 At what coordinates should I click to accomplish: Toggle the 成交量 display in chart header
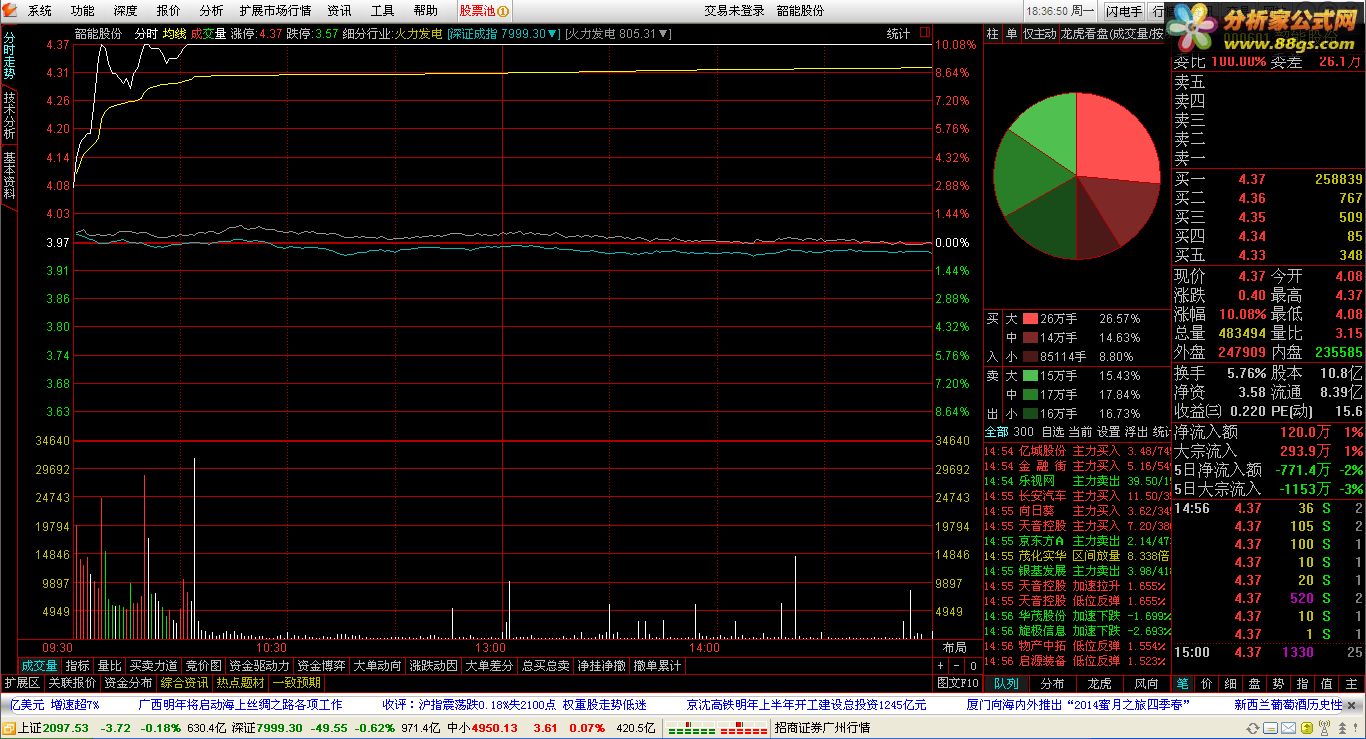[x=208, y=34]
